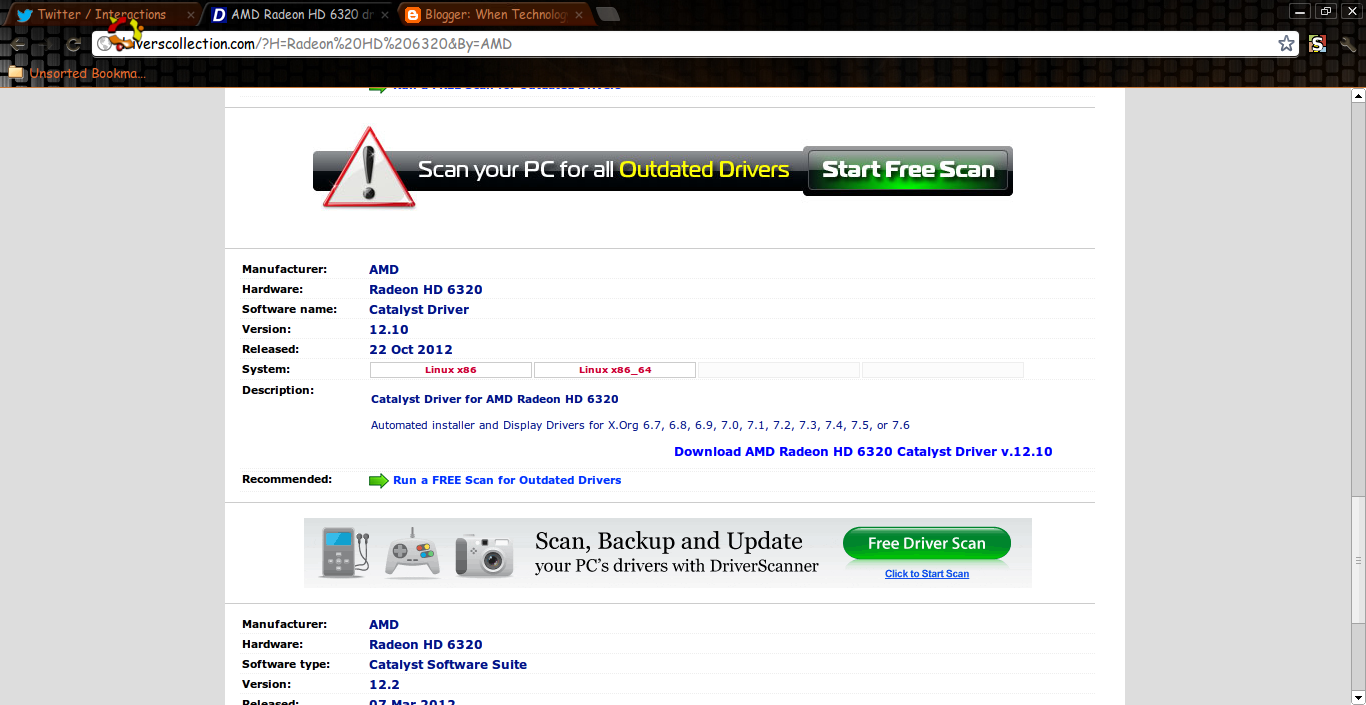
Task: Reload the page with the refresh icon
Action: (x=73, y=44)
